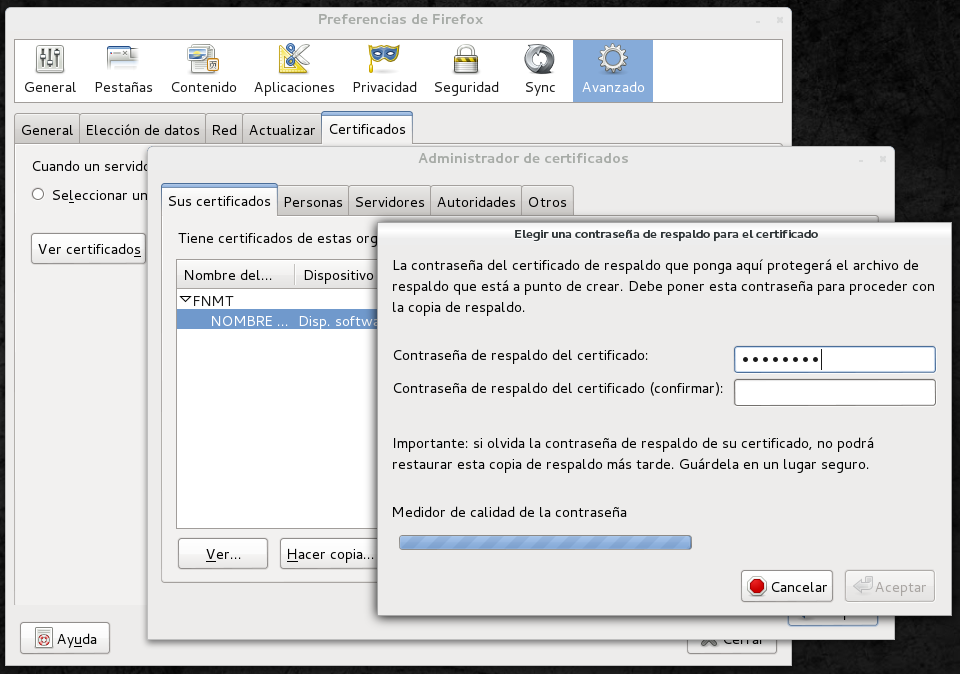Click the 'Nombre del...' column header
Image resolution: width=960 pixels, height=674 pixels.
[x=236, y=275]
